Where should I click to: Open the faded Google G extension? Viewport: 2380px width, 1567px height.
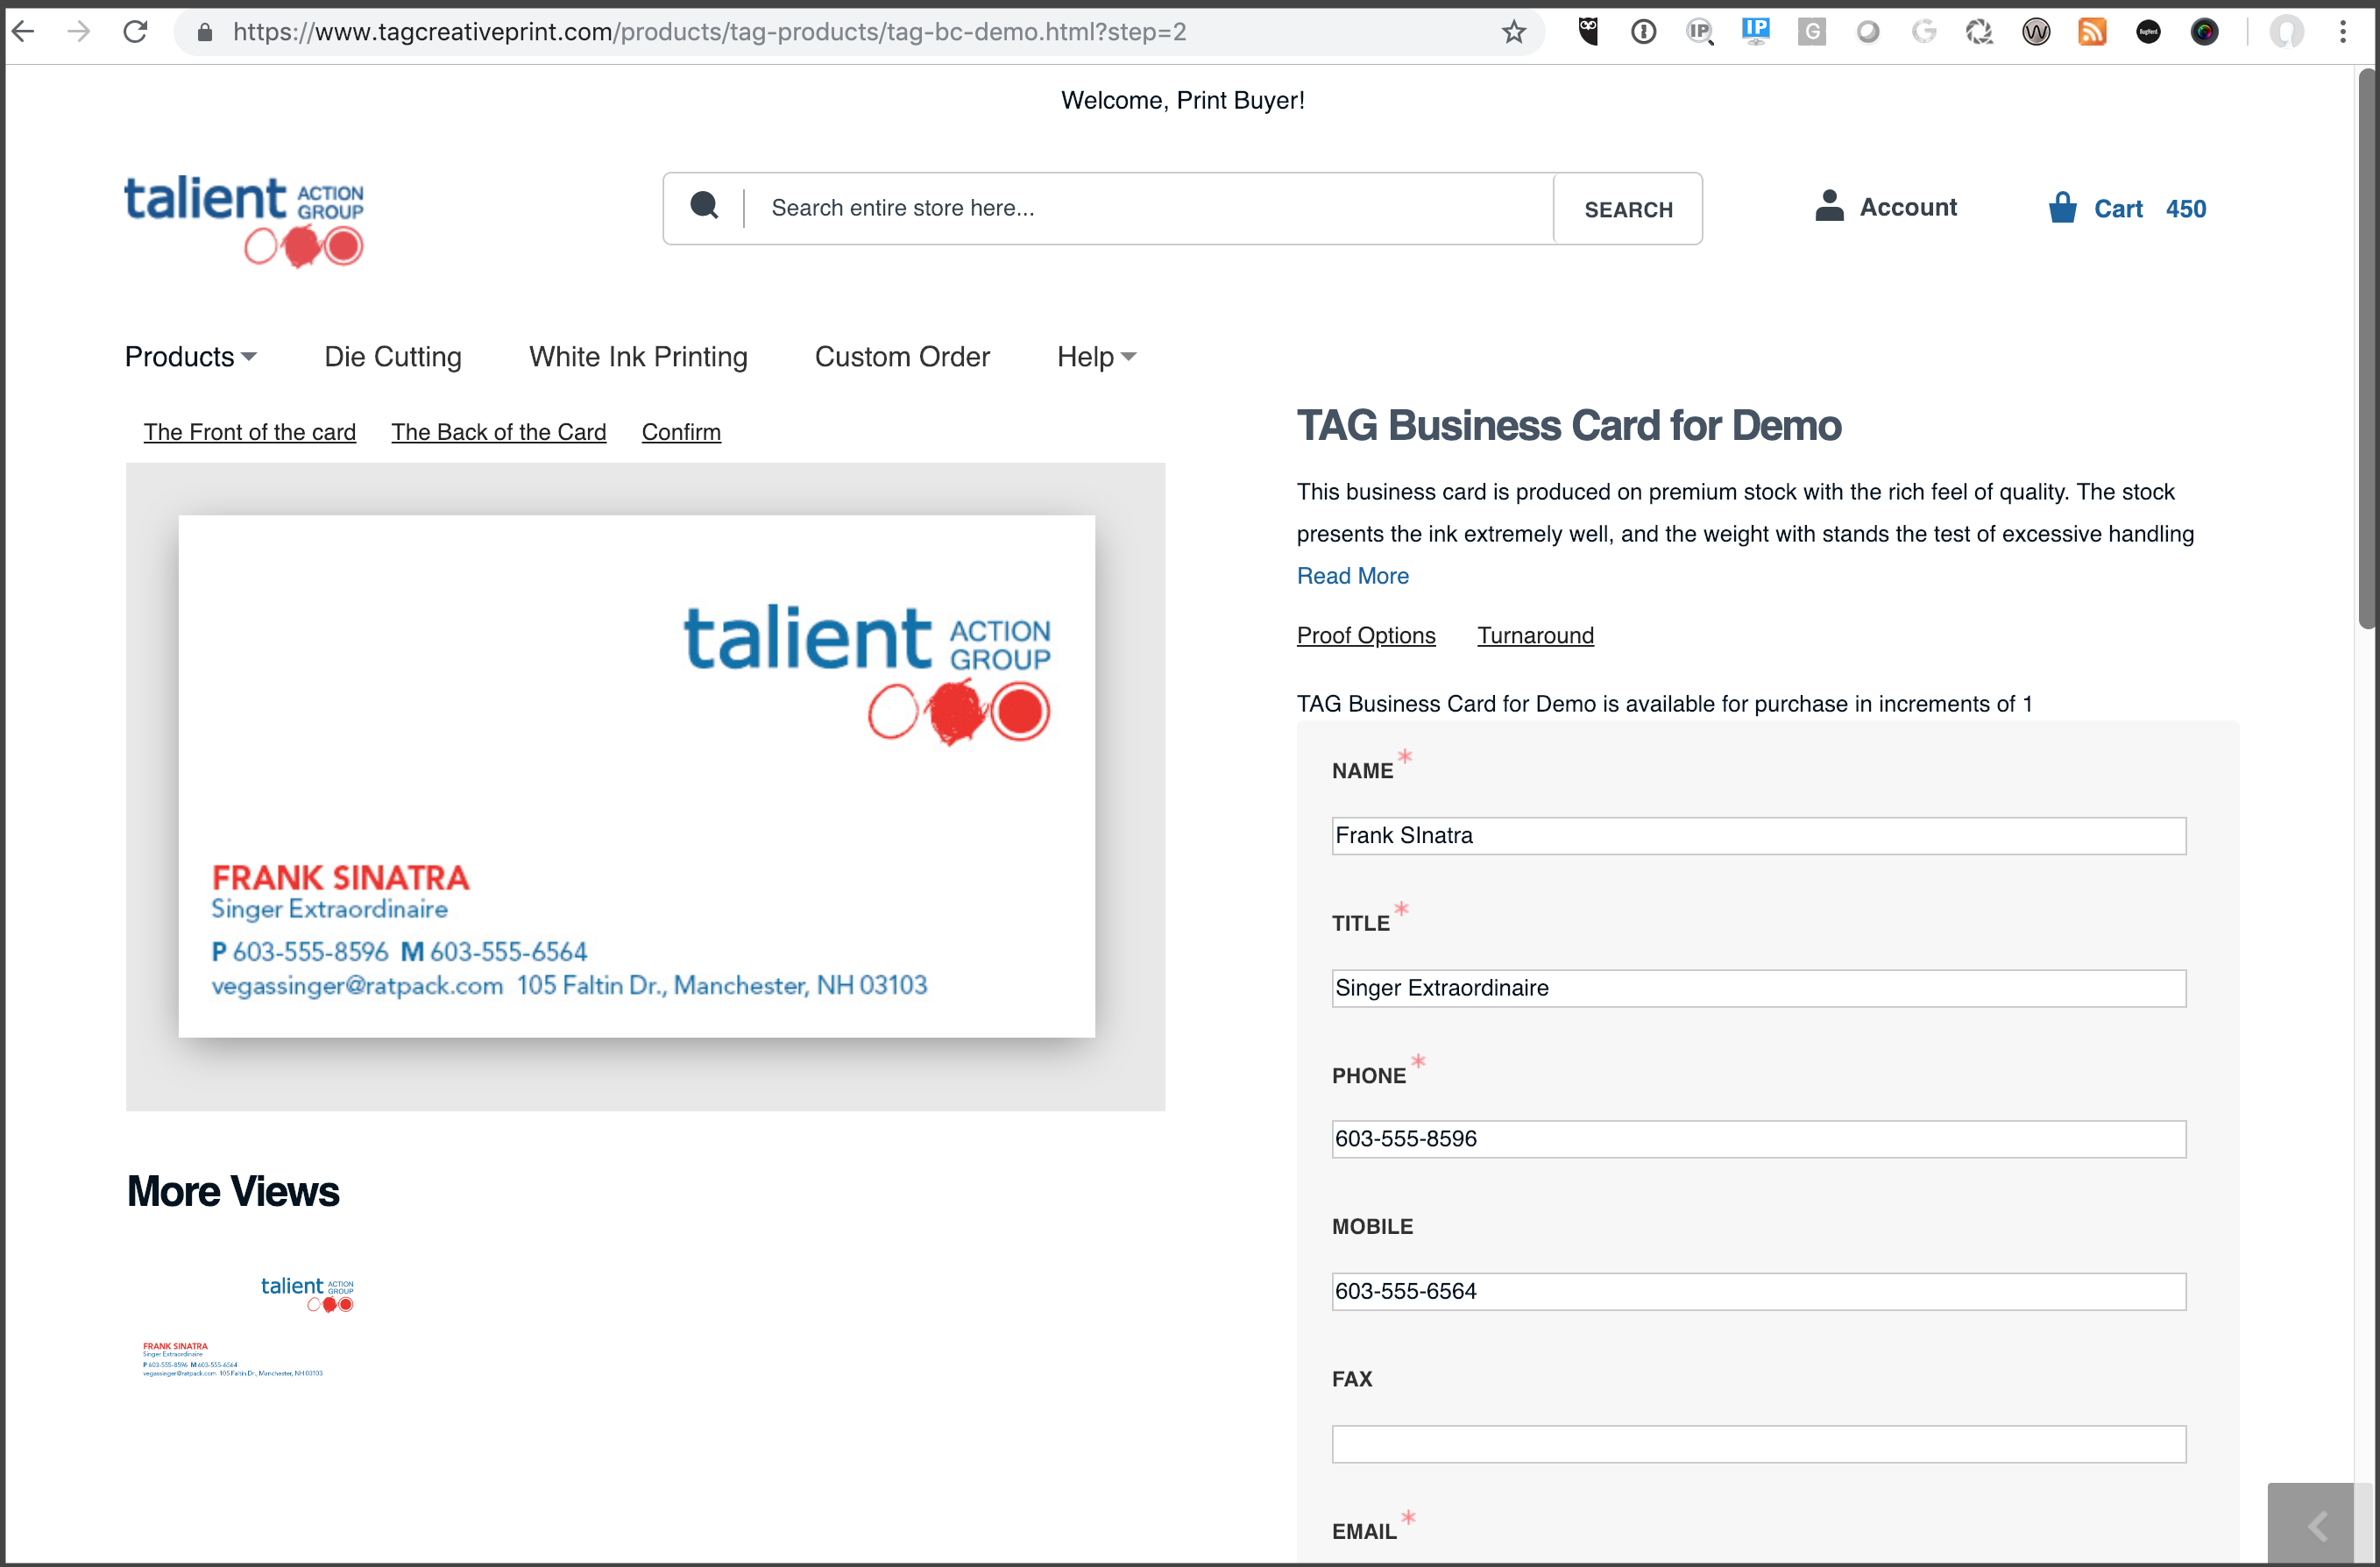pyautogui.click(x=1924, y=32)
